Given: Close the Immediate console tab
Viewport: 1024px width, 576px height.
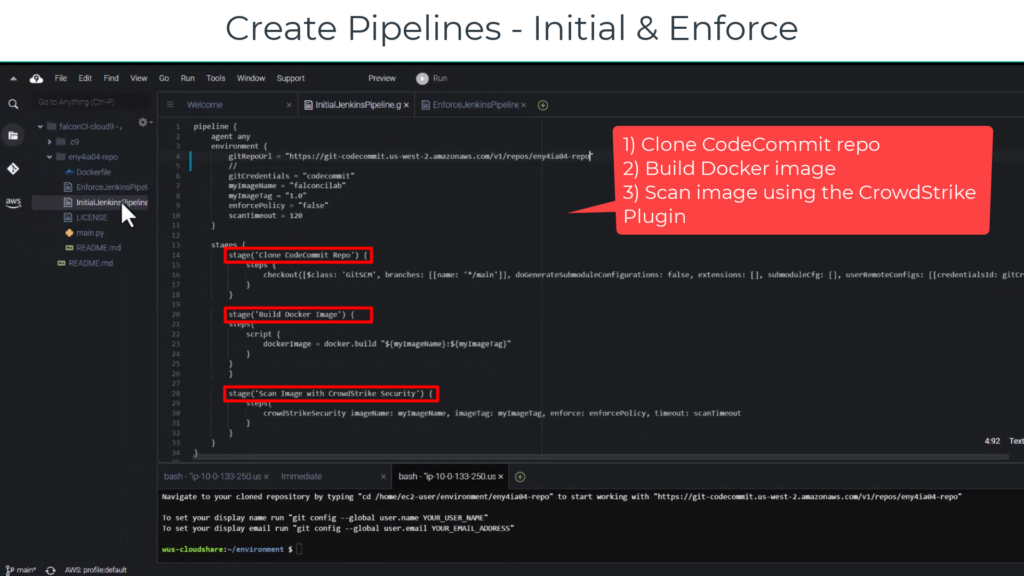Looking at the screenshot, I should pyautogui.click(x=383, y=477).
